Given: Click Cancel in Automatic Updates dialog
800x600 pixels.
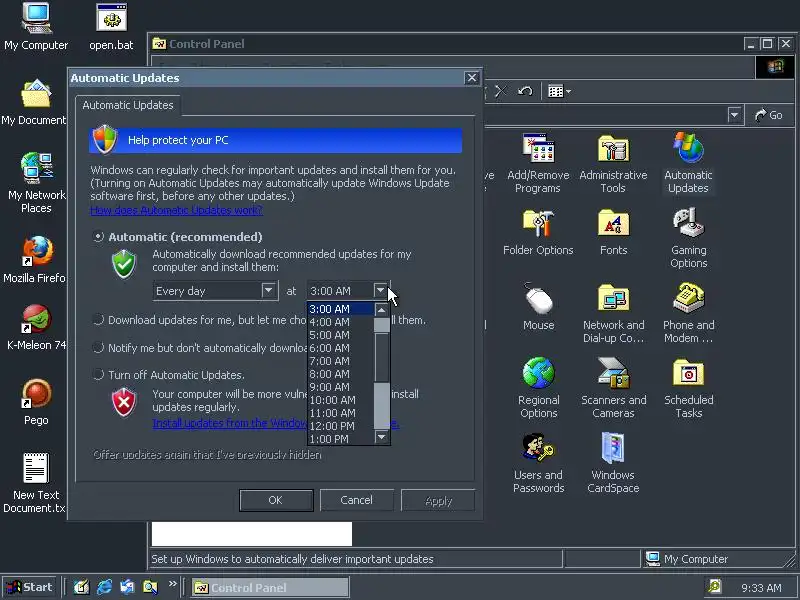Looking at the screenshot, I should click(x=356, y=500).
